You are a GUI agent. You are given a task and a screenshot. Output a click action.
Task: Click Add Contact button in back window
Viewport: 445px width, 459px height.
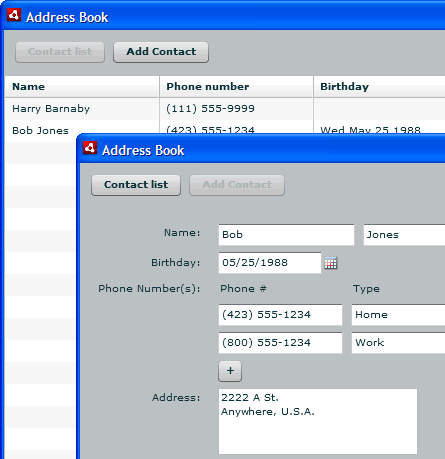click(161, 52)
